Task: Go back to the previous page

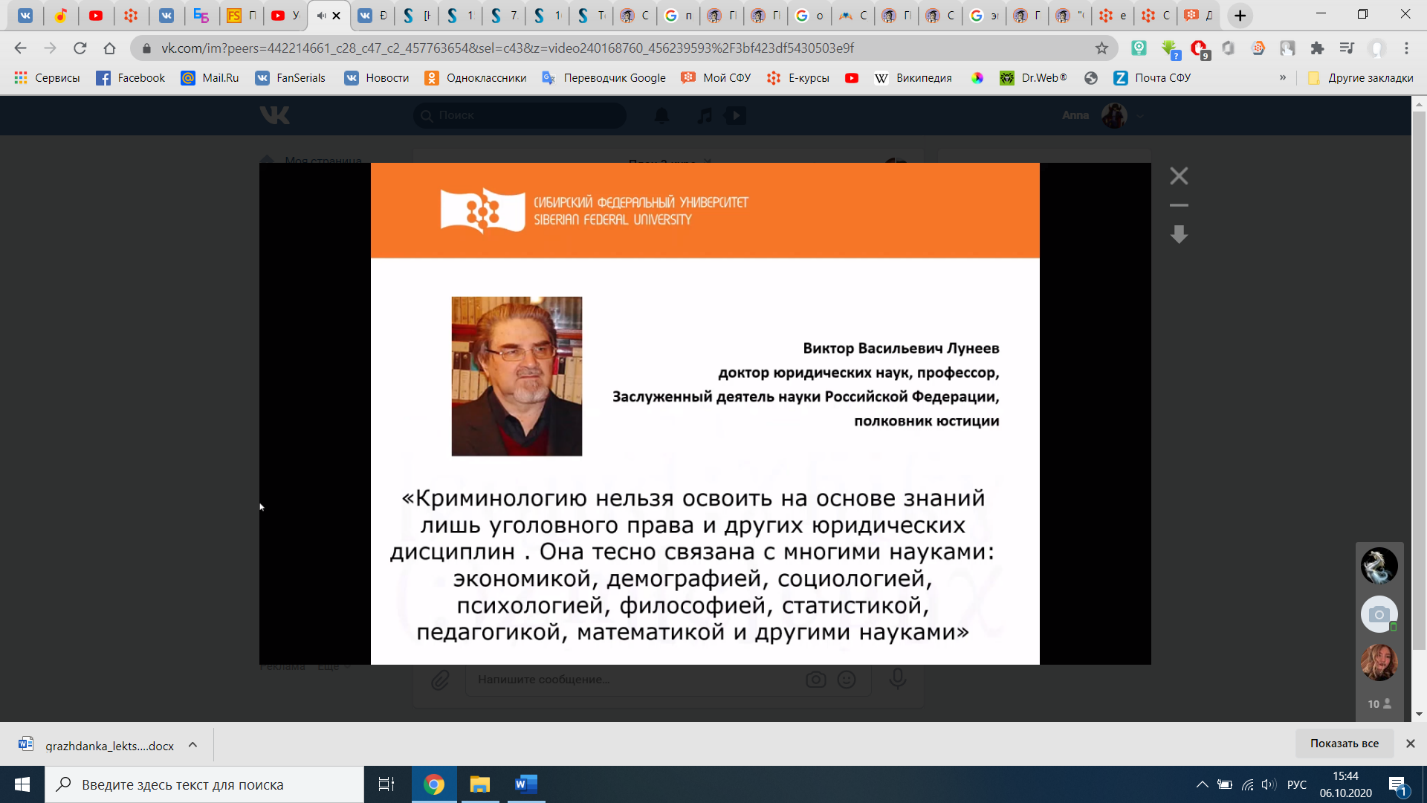Action: [21, 48]
